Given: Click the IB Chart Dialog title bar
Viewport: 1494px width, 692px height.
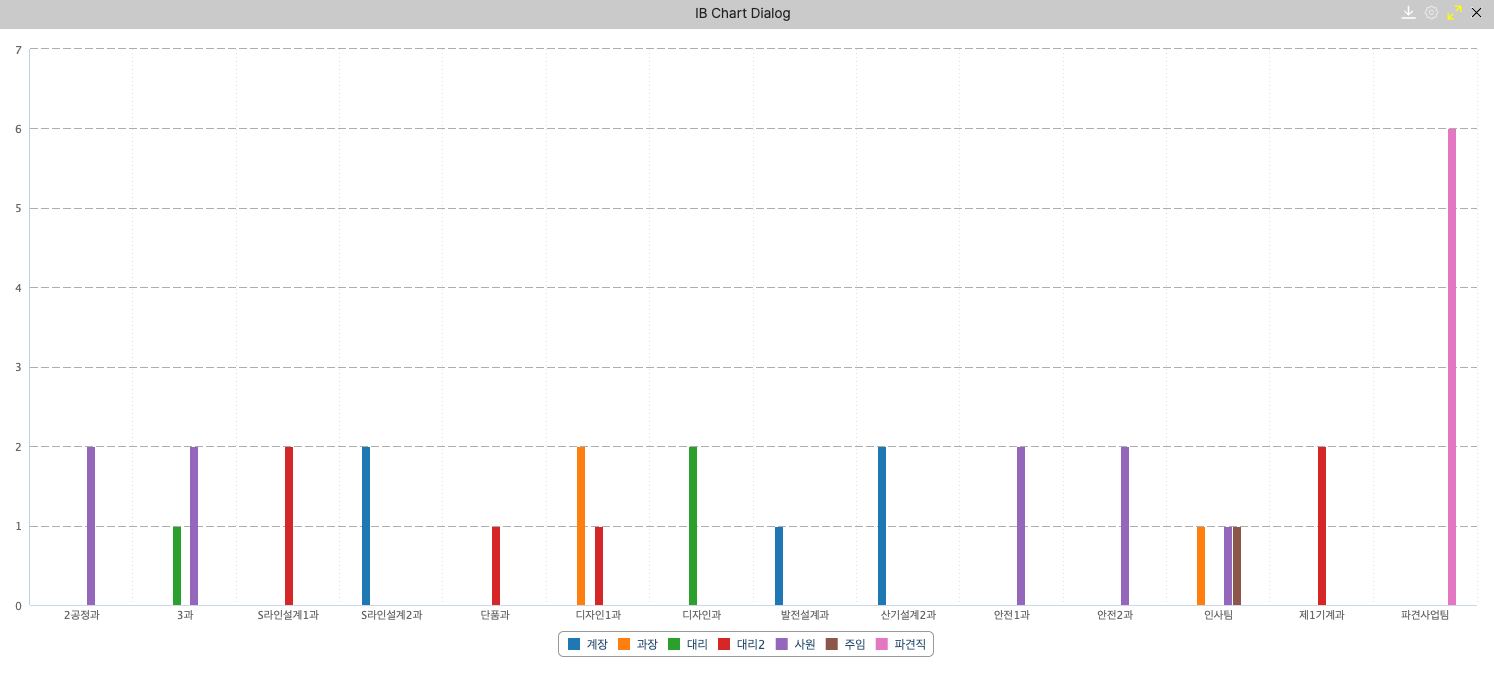Looking at the screenshot, I should pyautogui.click(x=742, y=13).
